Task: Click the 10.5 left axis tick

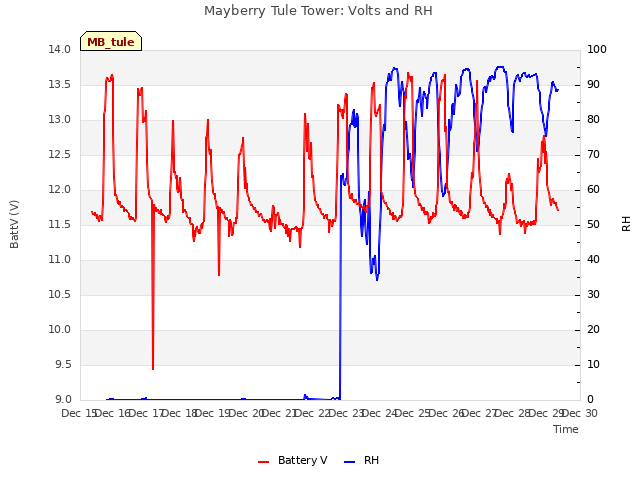Action: pyautogui.click(x=60, y=295)
